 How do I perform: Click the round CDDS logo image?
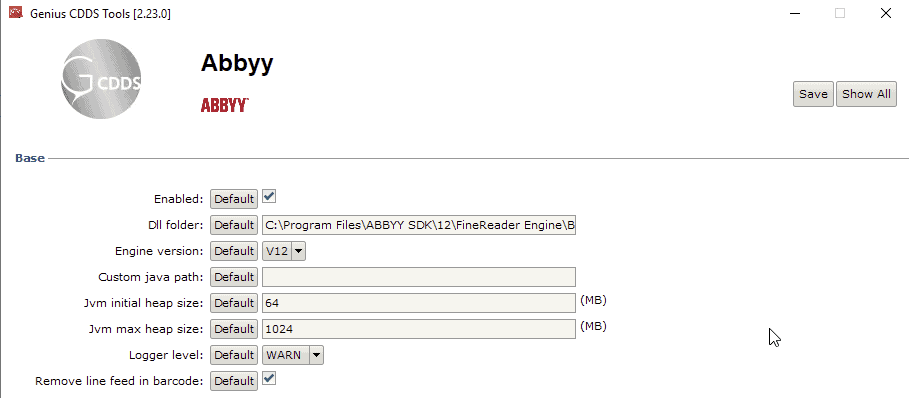point(101,79)
